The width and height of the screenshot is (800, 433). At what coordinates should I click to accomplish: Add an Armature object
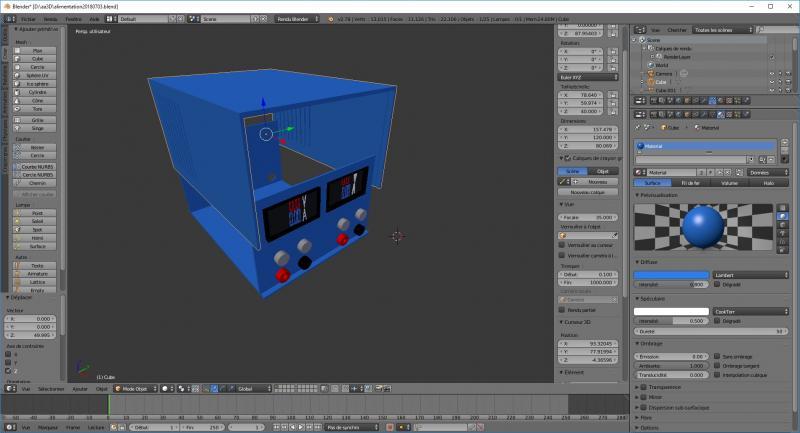36,273
